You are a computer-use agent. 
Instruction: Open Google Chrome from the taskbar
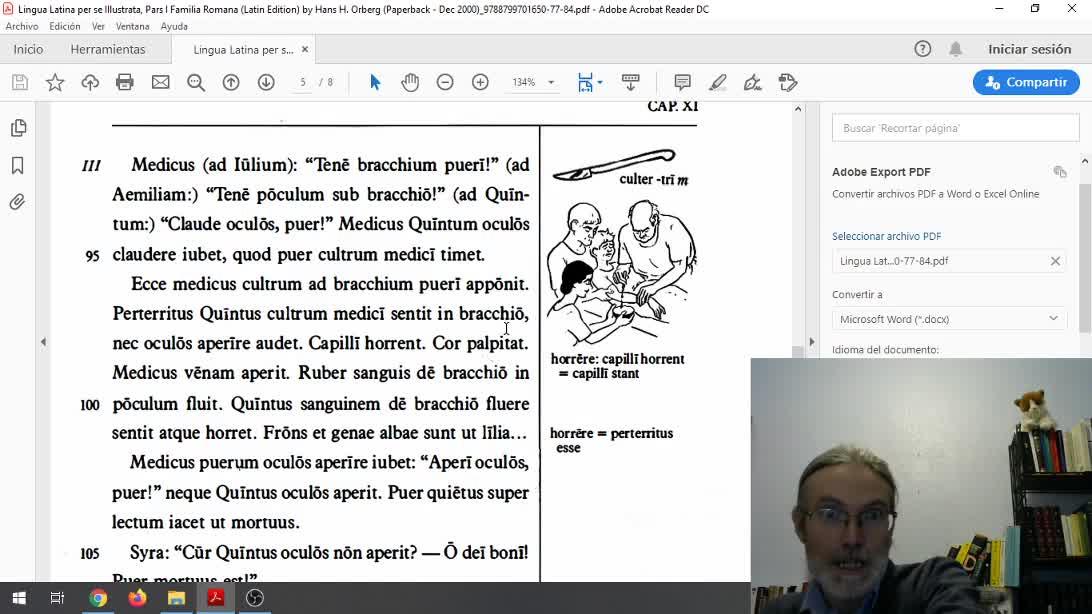tap(98, 598)
